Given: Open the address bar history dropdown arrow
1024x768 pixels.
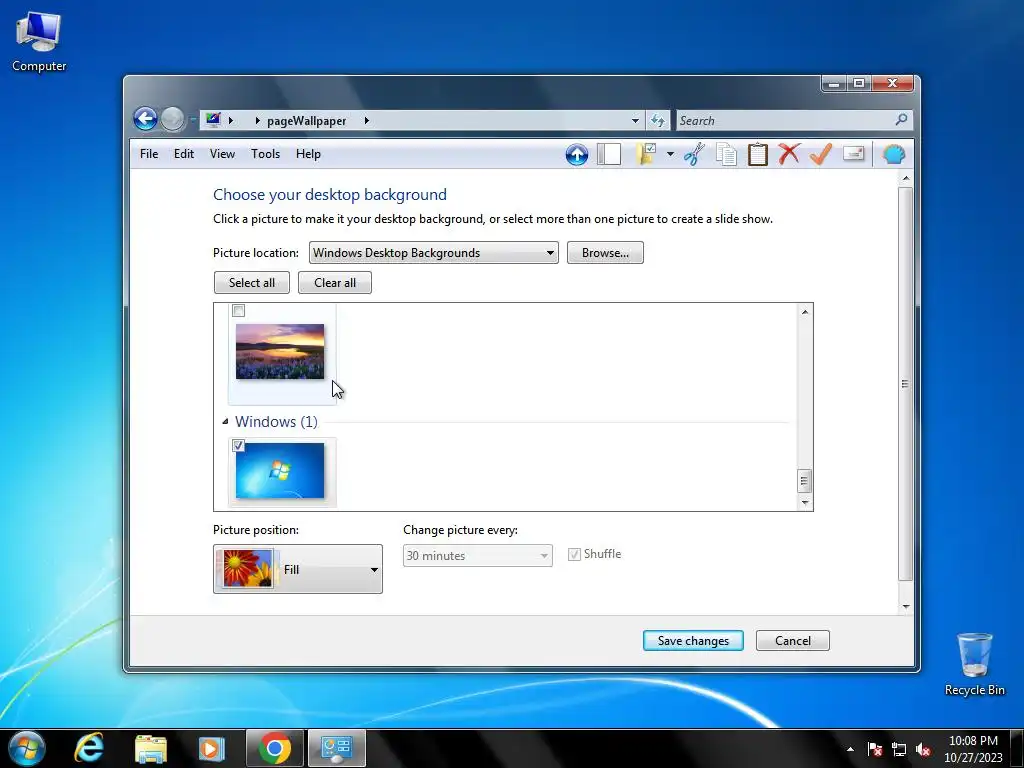Looking at the screenshot, I should 635,120.
